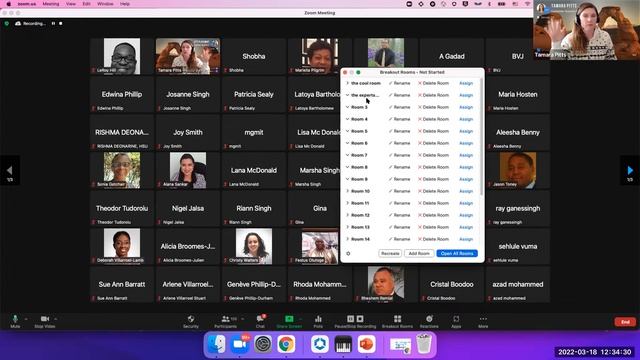
Task: Click the breakout rooms list scrollbar
Action: click(x=482, y=137)
